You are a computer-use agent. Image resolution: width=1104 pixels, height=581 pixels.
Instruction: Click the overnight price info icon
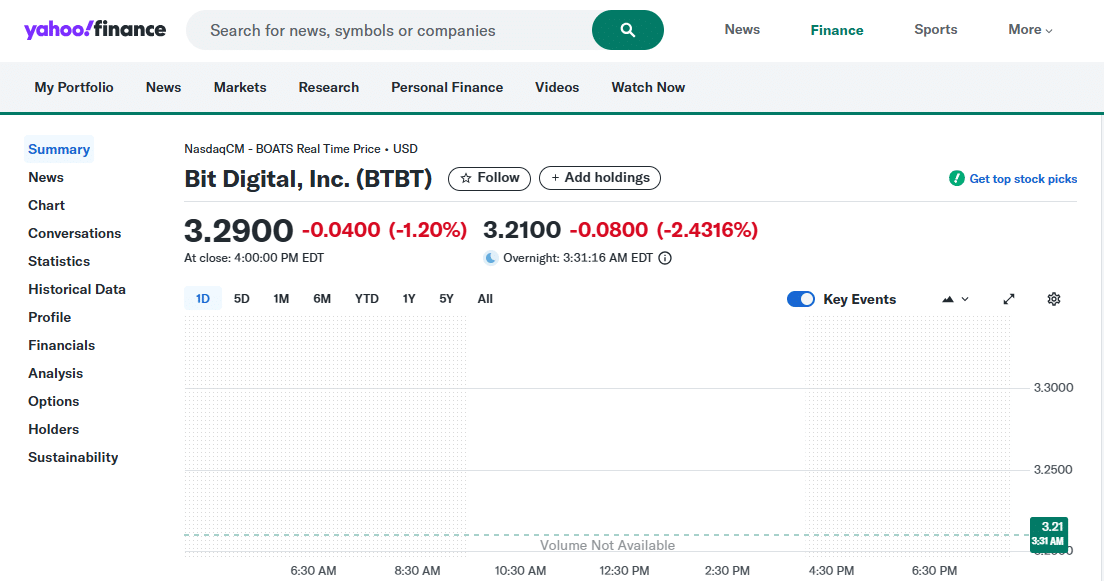665,258
